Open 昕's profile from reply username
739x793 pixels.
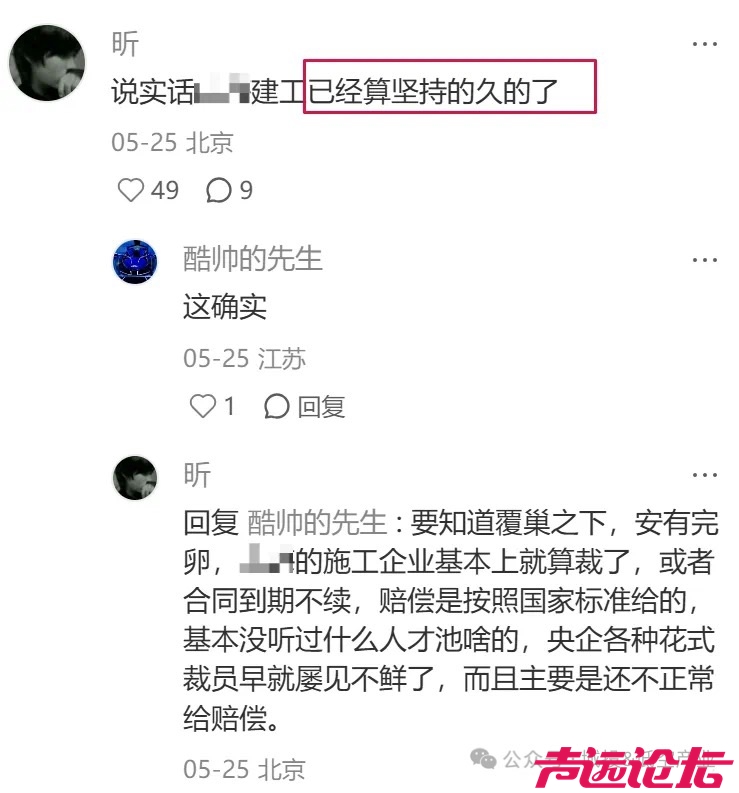point(197,475)
